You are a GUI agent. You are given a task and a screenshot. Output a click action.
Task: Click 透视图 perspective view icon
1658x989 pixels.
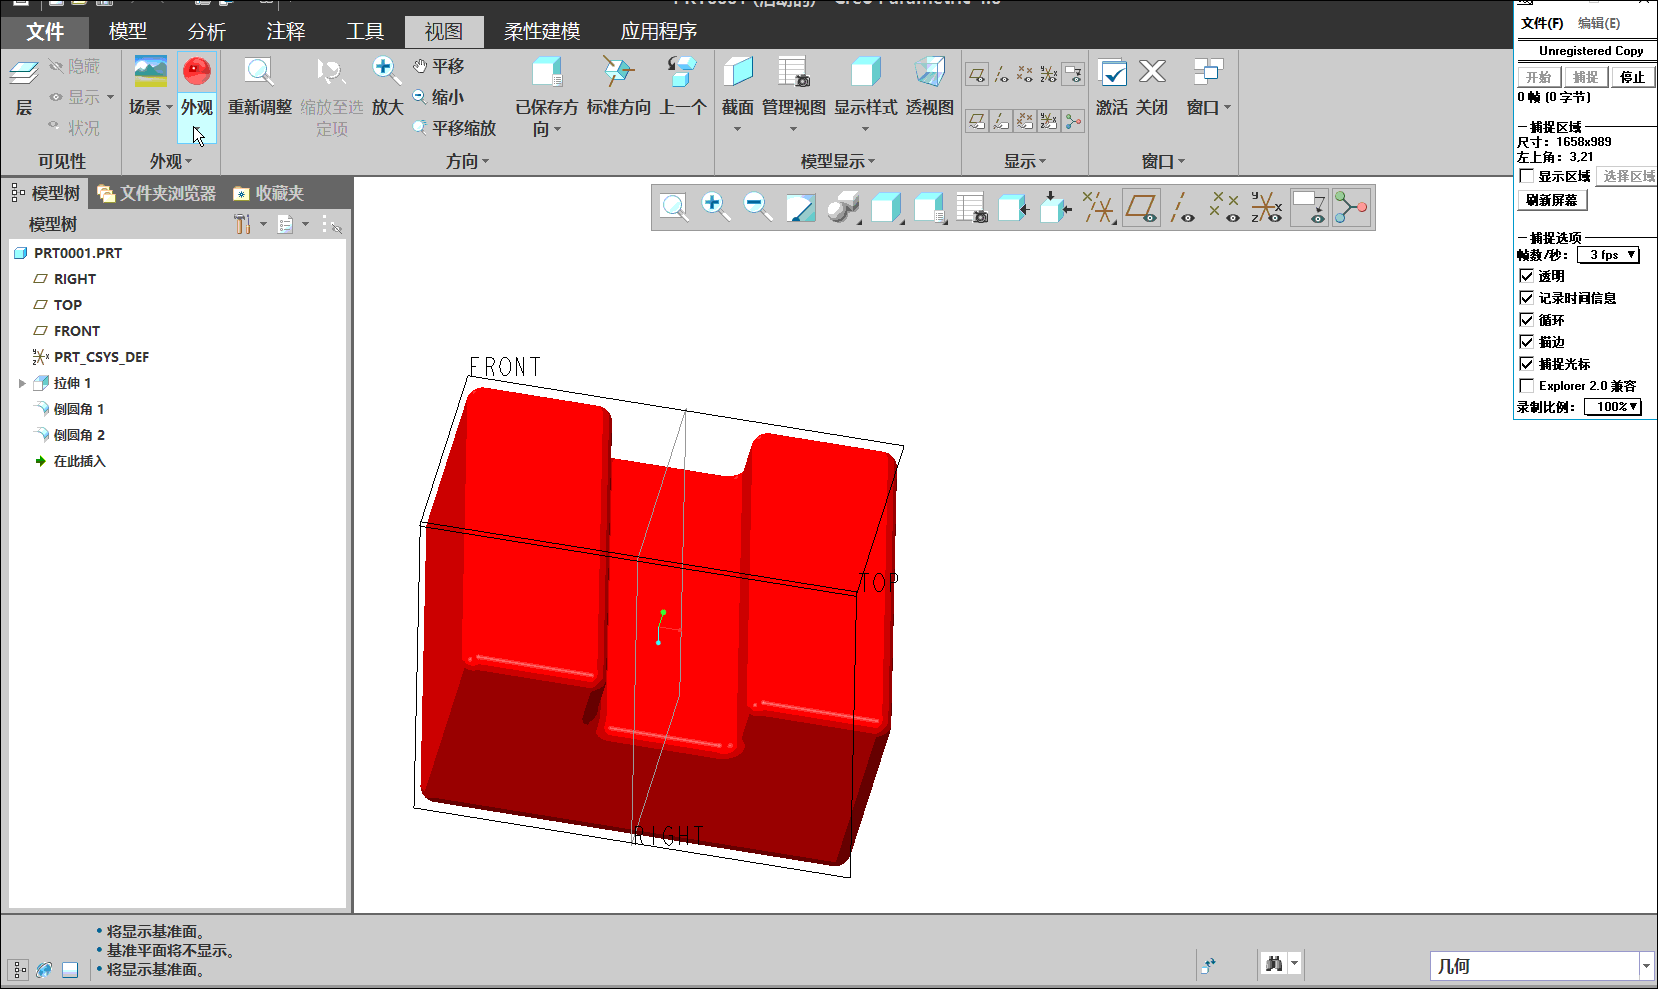point(930,71)
